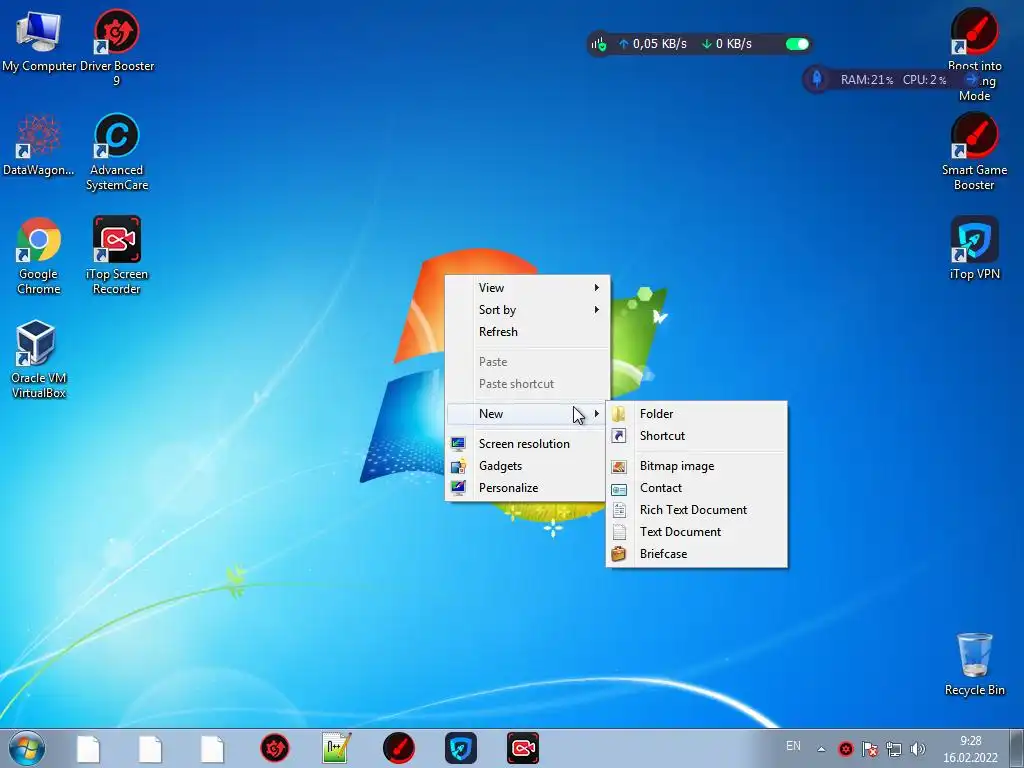Image resolution: width=1024 pixels, height=768 pixels.
Task: Open the notepad with pencil taskbar icon
Action: click(x=336, y=748)
